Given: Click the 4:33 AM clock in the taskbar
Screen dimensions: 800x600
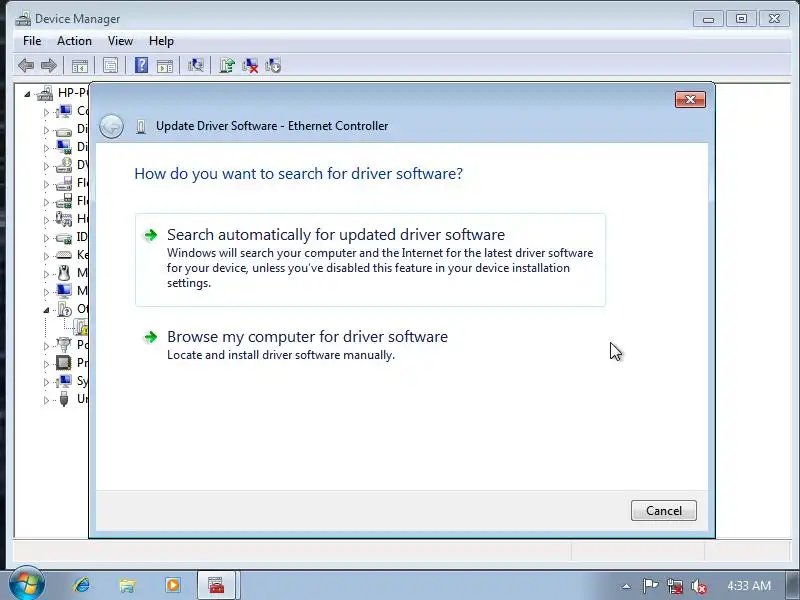Looking at the screenshot, I should tap(748, 586).
